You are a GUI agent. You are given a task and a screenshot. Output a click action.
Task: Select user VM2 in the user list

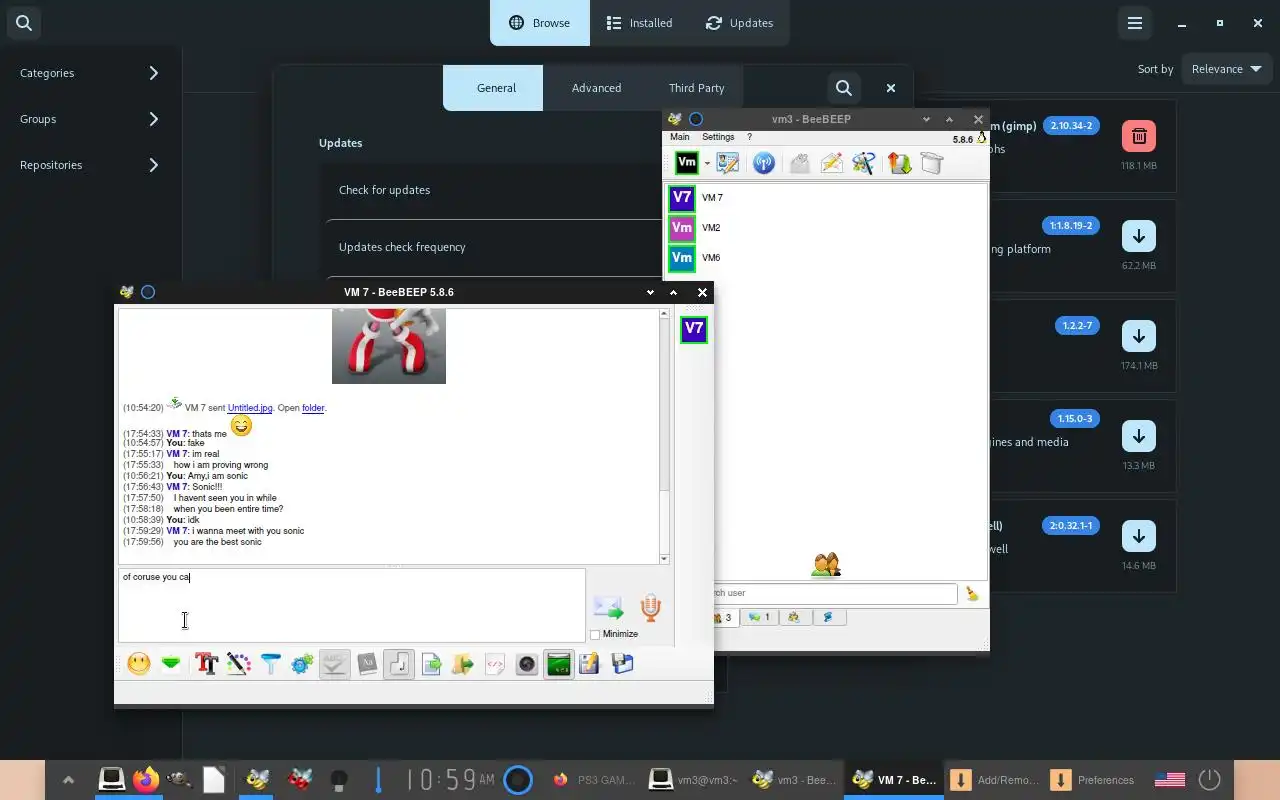coord(827,228)
